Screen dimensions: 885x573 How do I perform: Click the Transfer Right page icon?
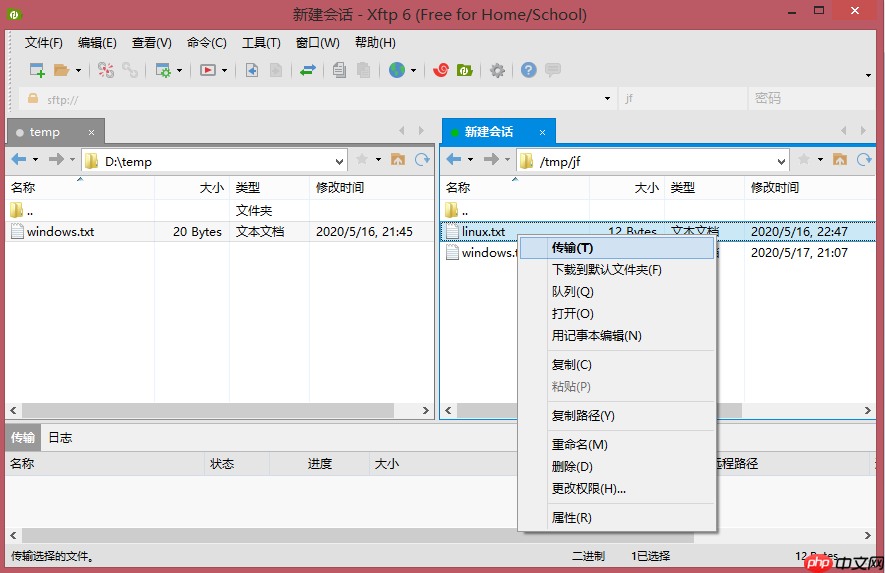coord(276,70)
